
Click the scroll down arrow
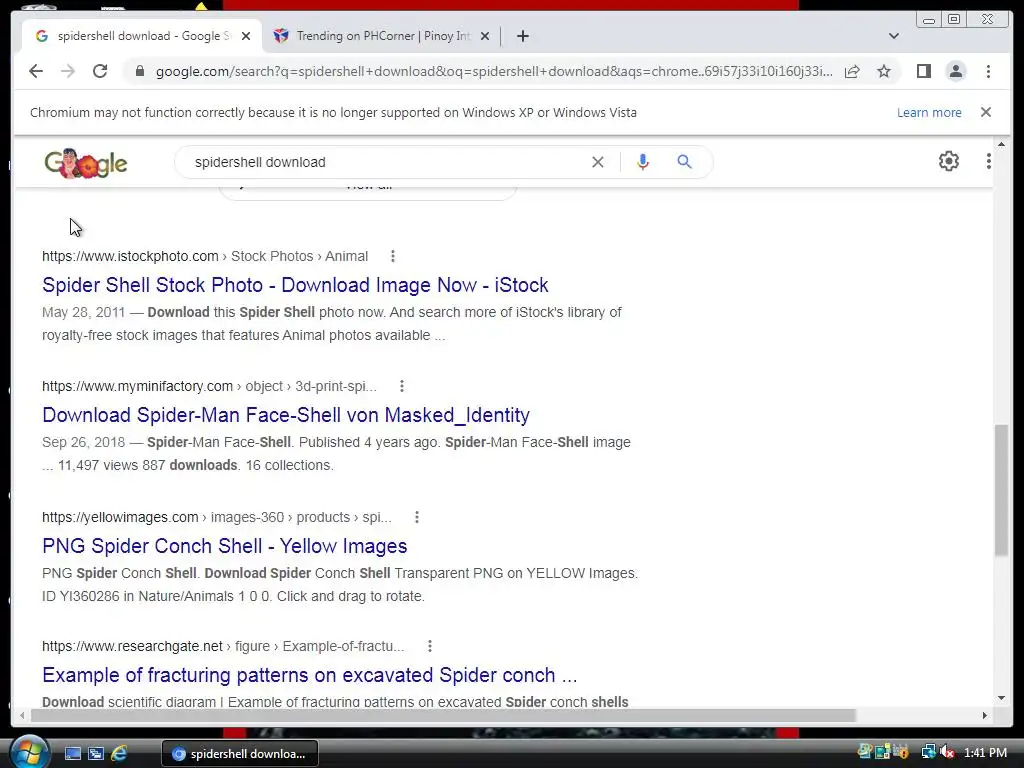click(x=1002, y=698)
